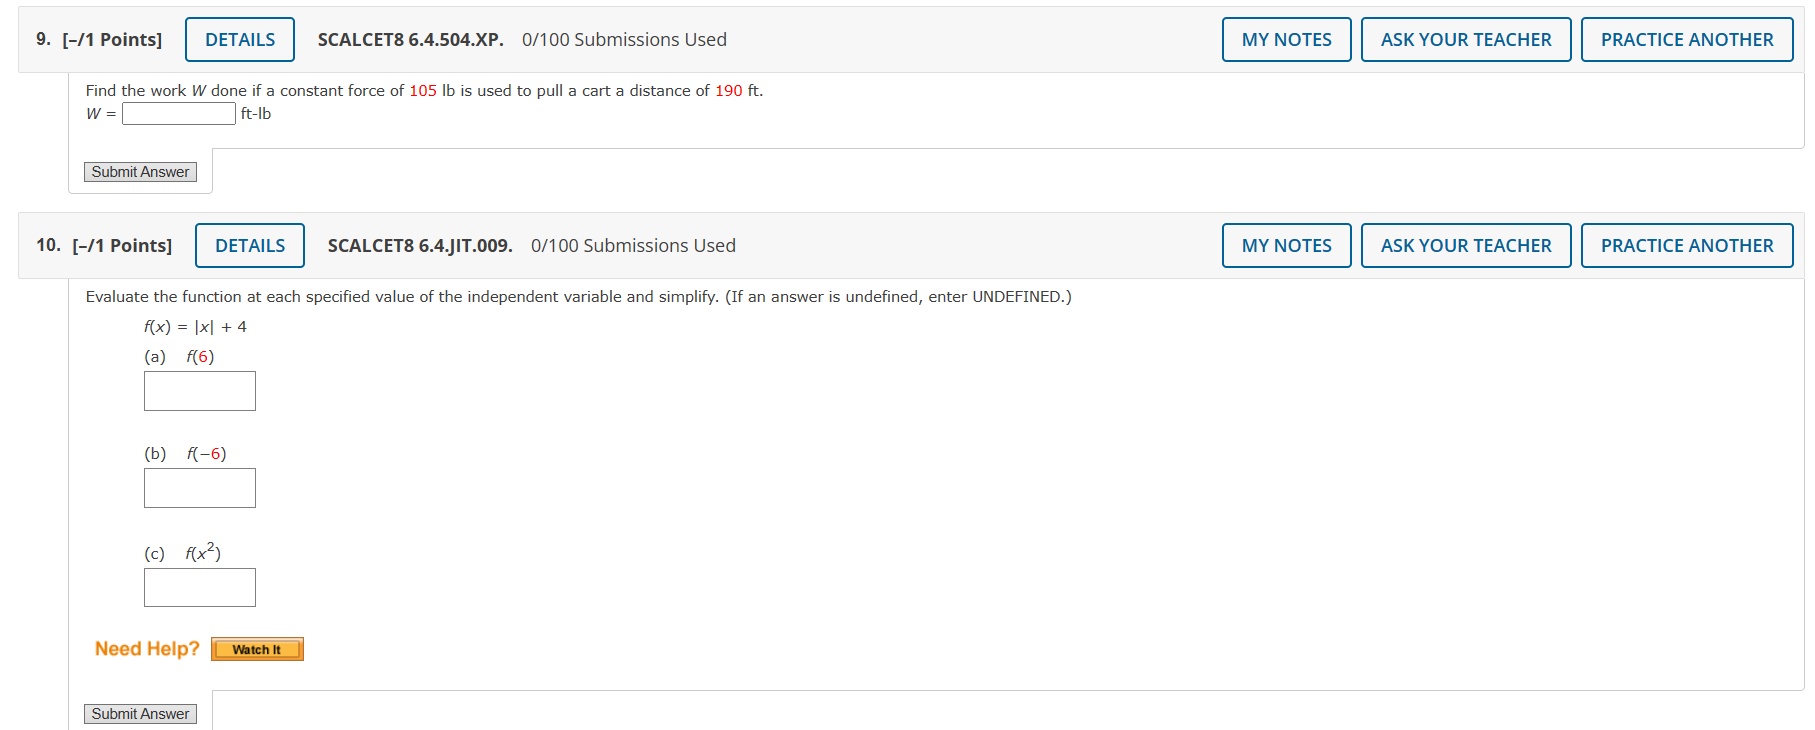Select the answer box for f(6)
Image resolution: width=1815 pixels, height=730 pixels.
coord(199,390)
